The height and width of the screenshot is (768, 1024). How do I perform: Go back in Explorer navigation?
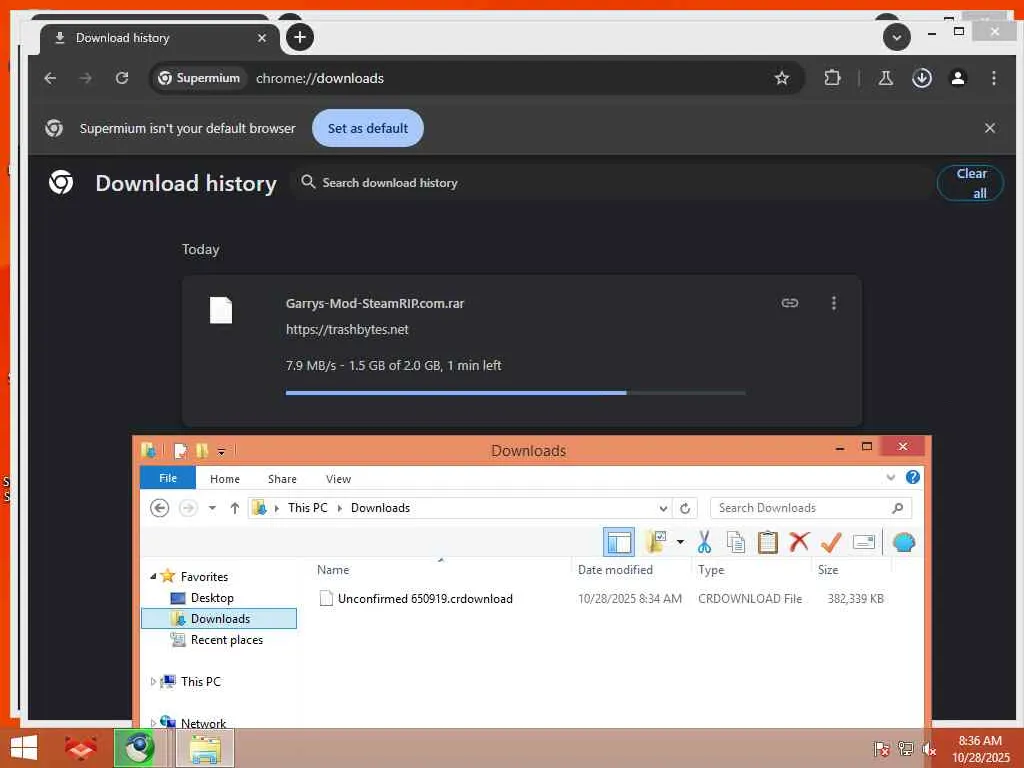[159, 507]
